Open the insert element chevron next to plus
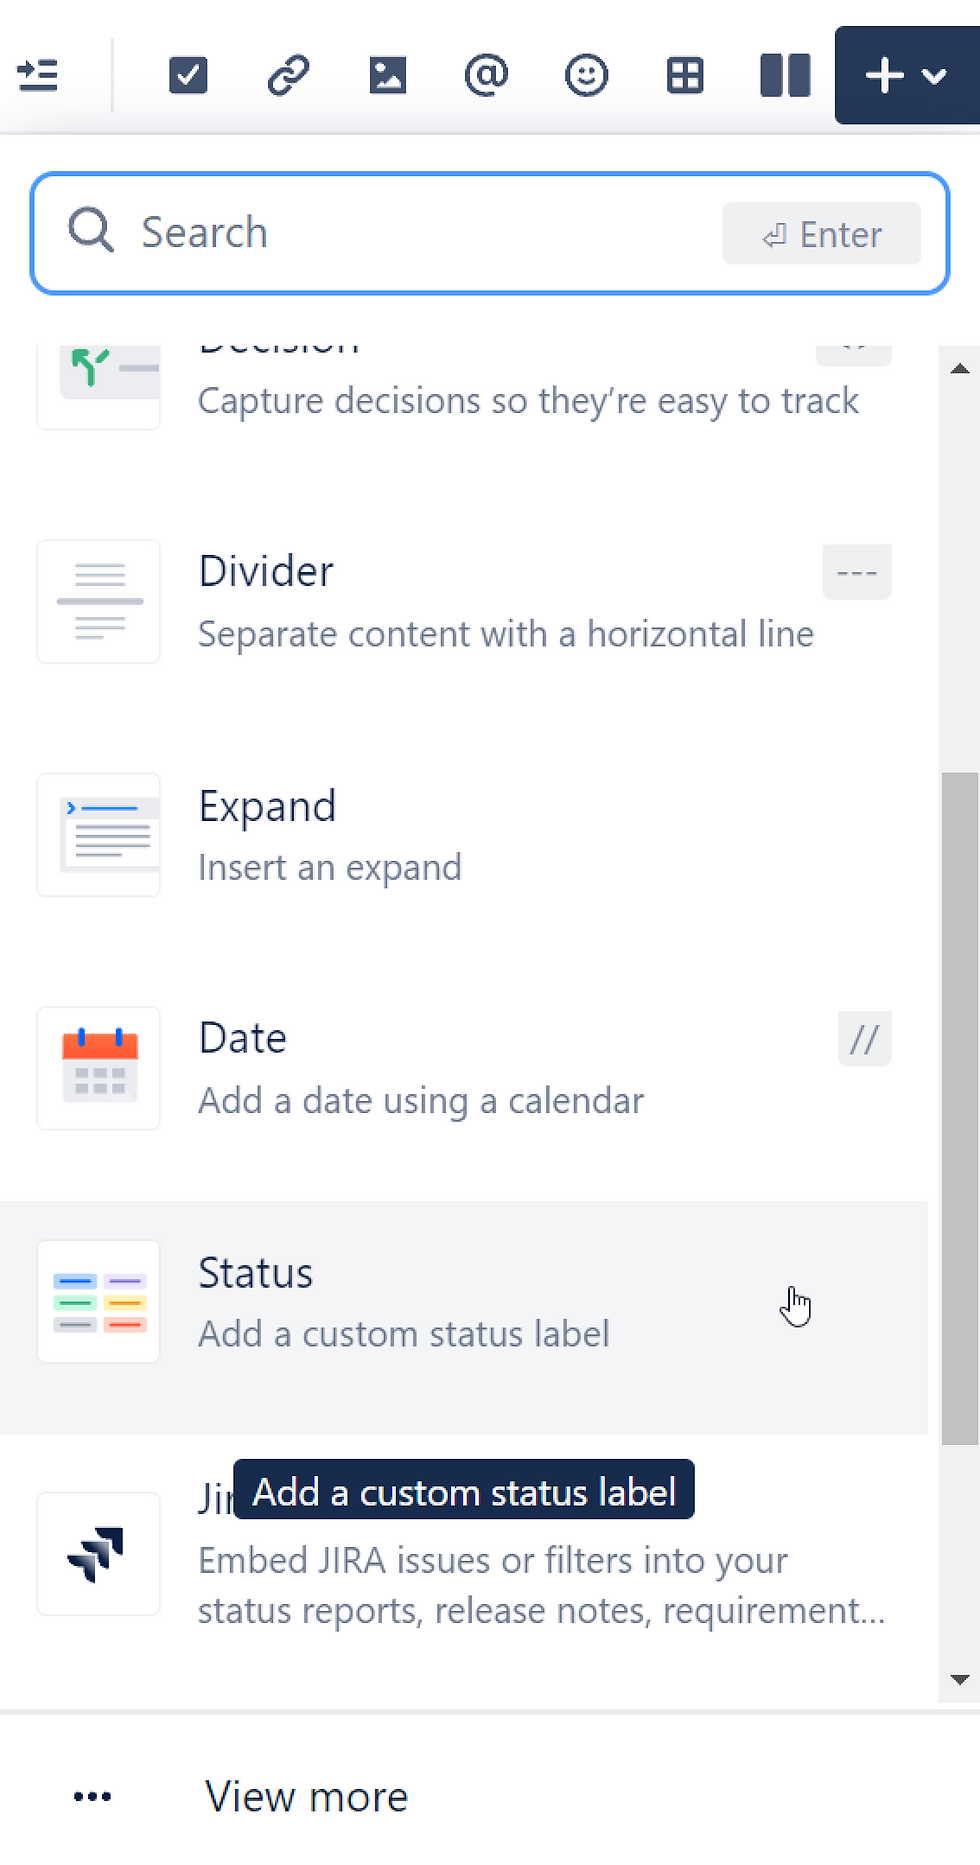 point(934,75)
